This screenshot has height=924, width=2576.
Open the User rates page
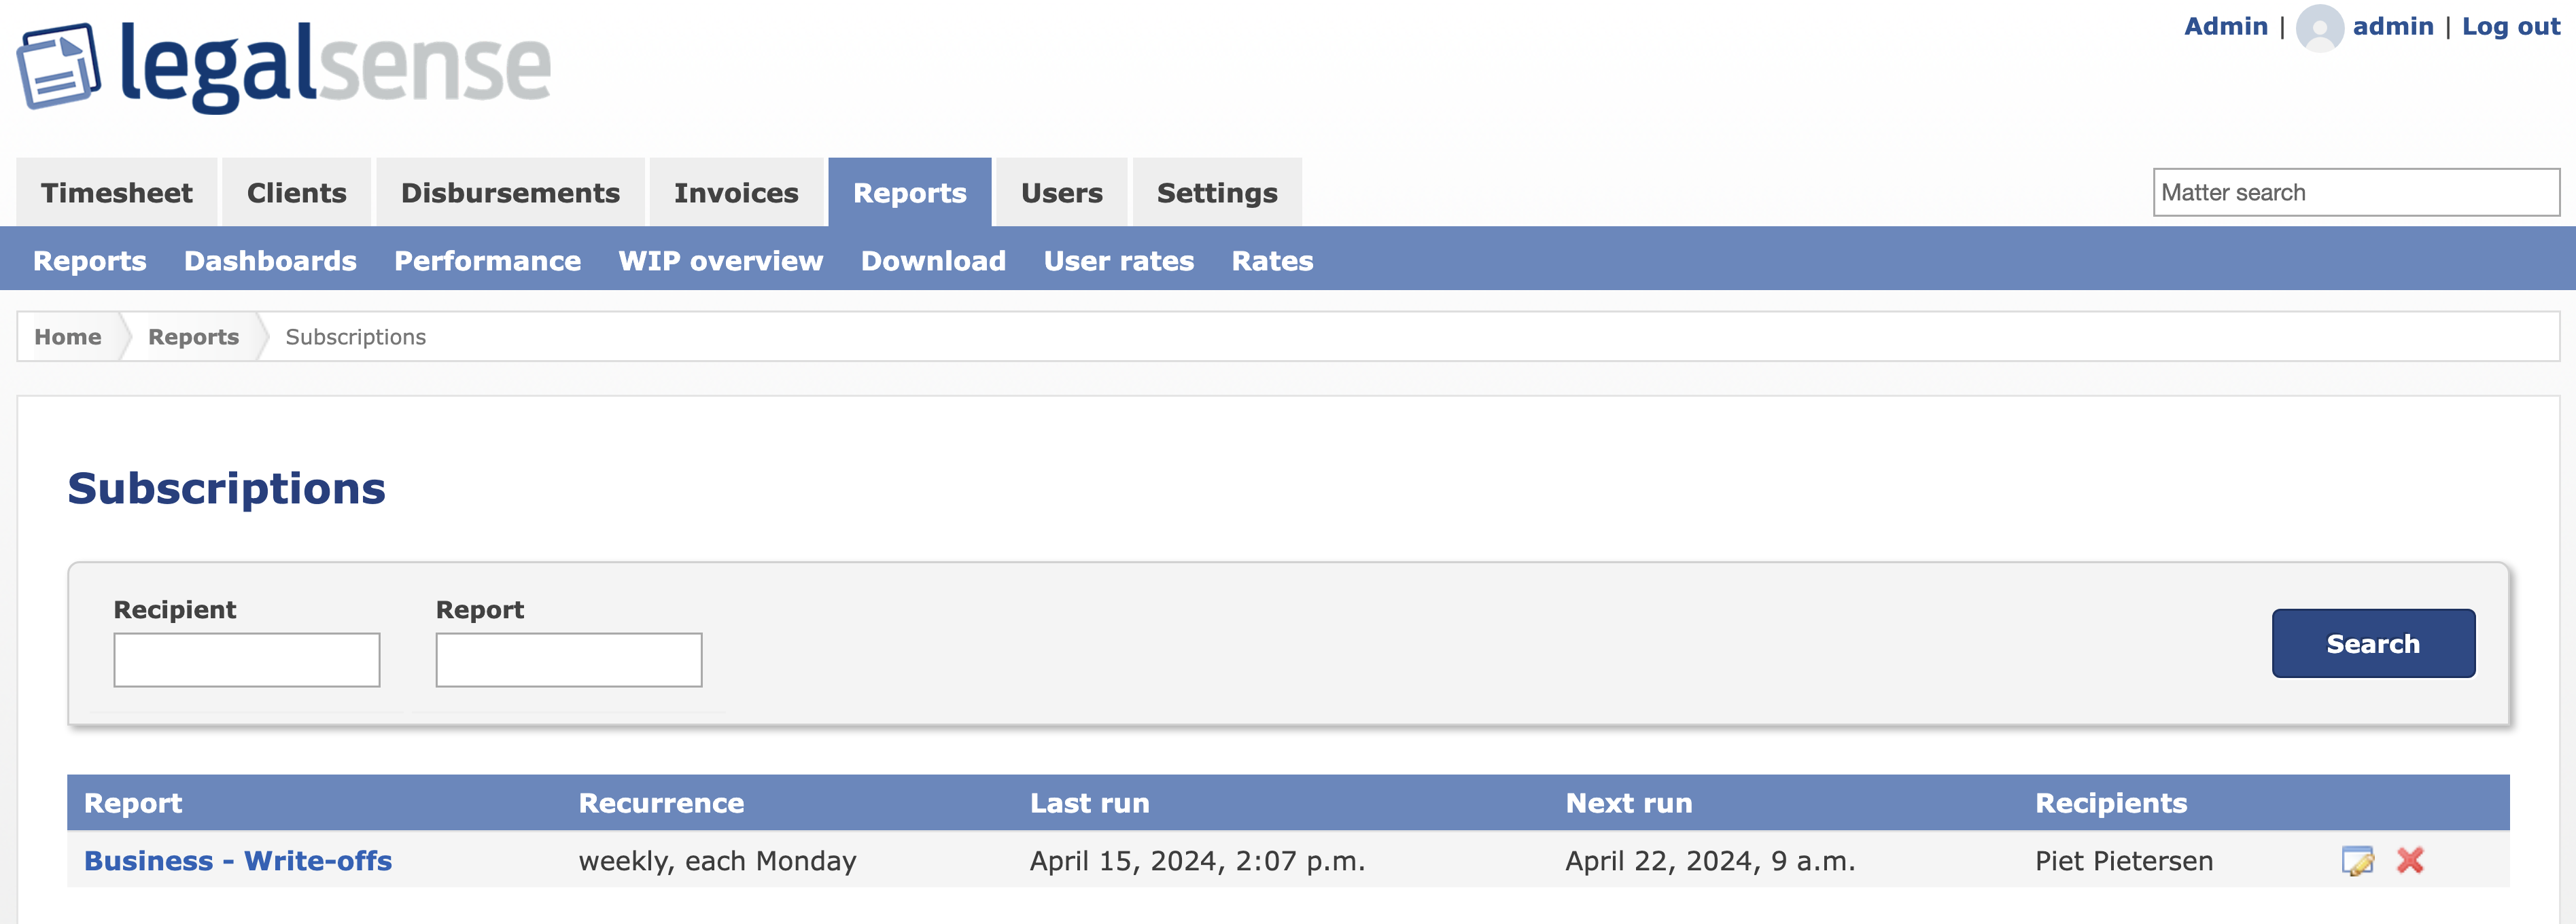tap(1118, 260)
